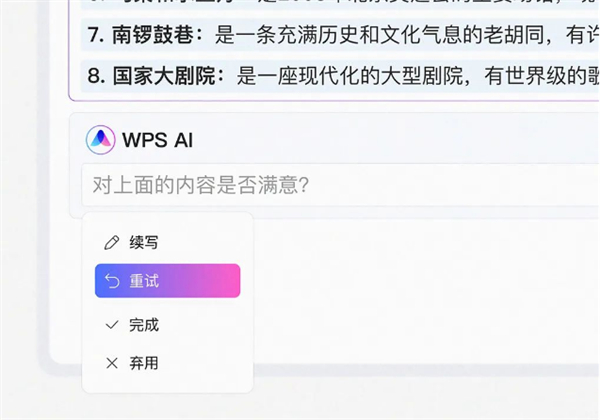
Task: Click the WPS AI logo icon
Action: pyautogui.click(x=101, y=140)
